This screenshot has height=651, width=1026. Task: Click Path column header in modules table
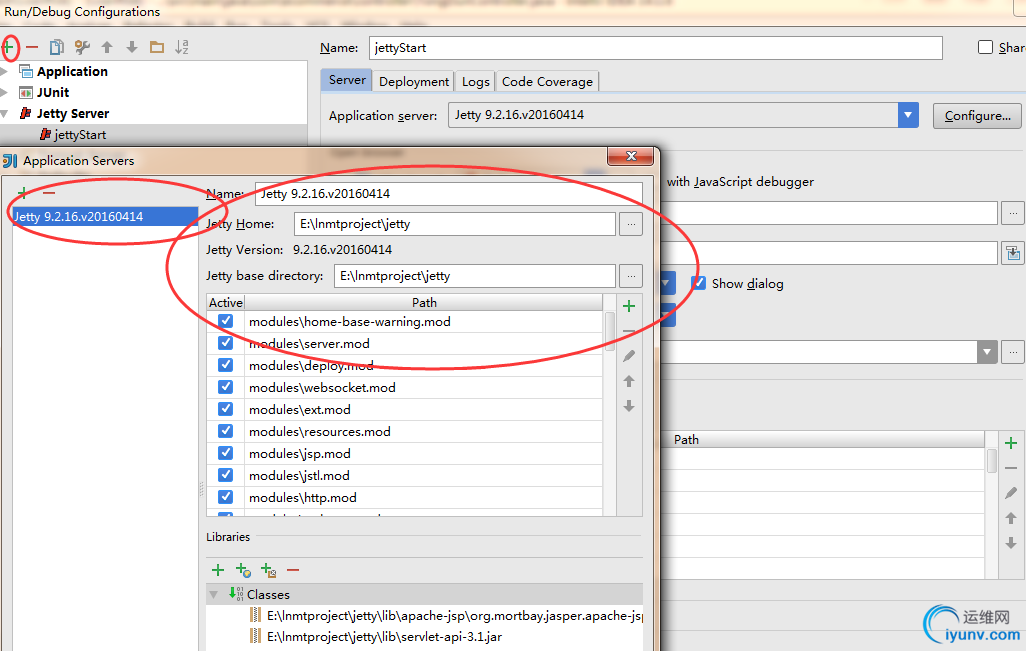pyautogui.click(x=424, y=302)
